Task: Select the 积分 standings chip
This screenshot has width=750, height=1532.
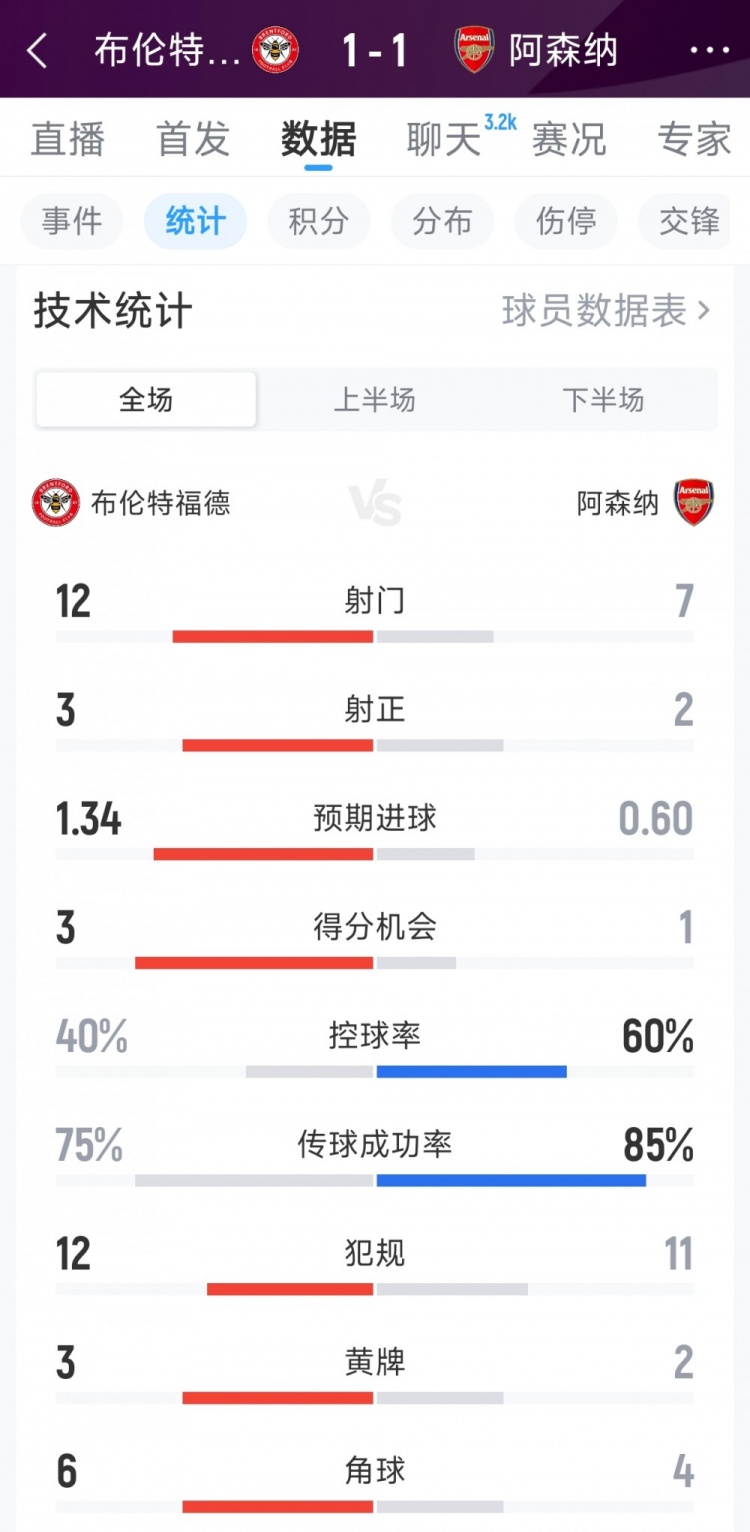Action: tap(318, 221)
